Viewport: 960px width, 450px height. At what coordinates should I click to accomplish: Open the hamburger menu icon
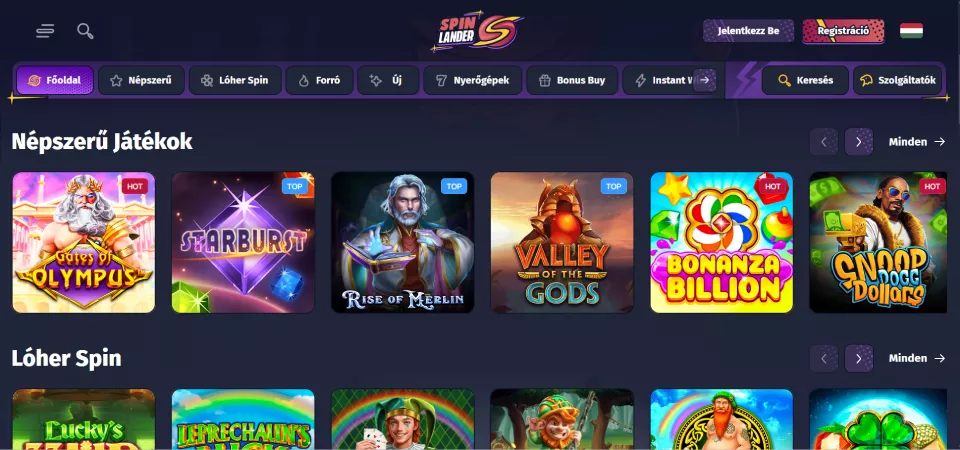coord(45,31)
